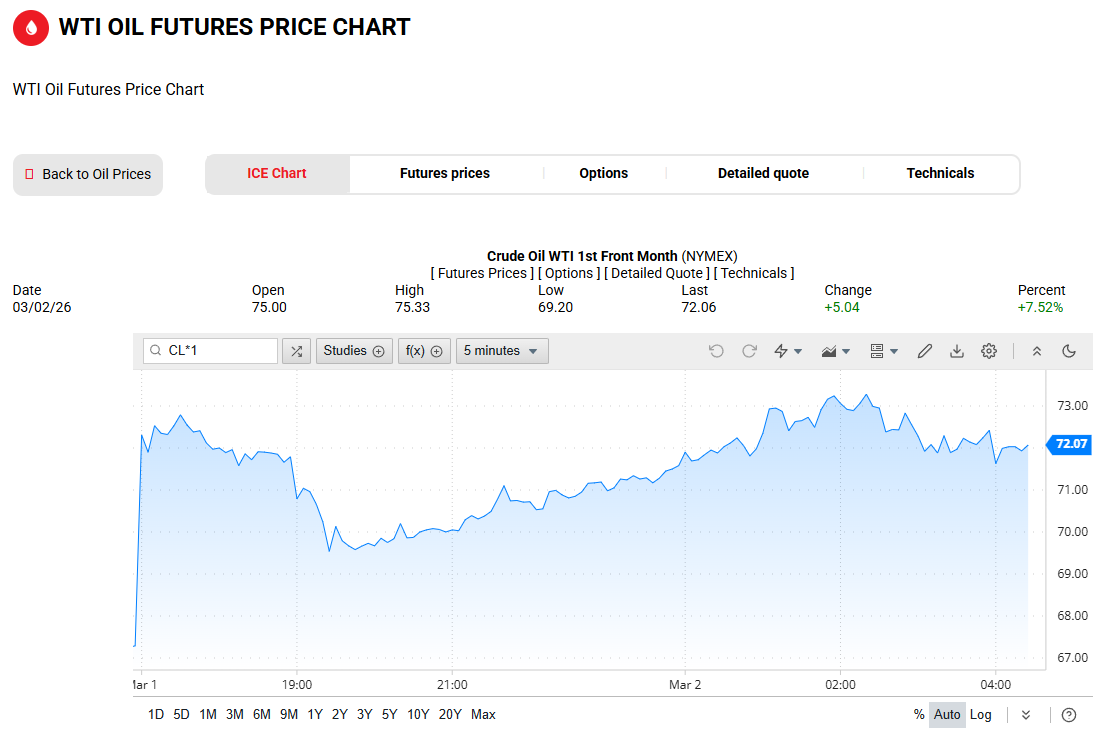
Task: Select the 1Y time range
Action: [315, 714]
